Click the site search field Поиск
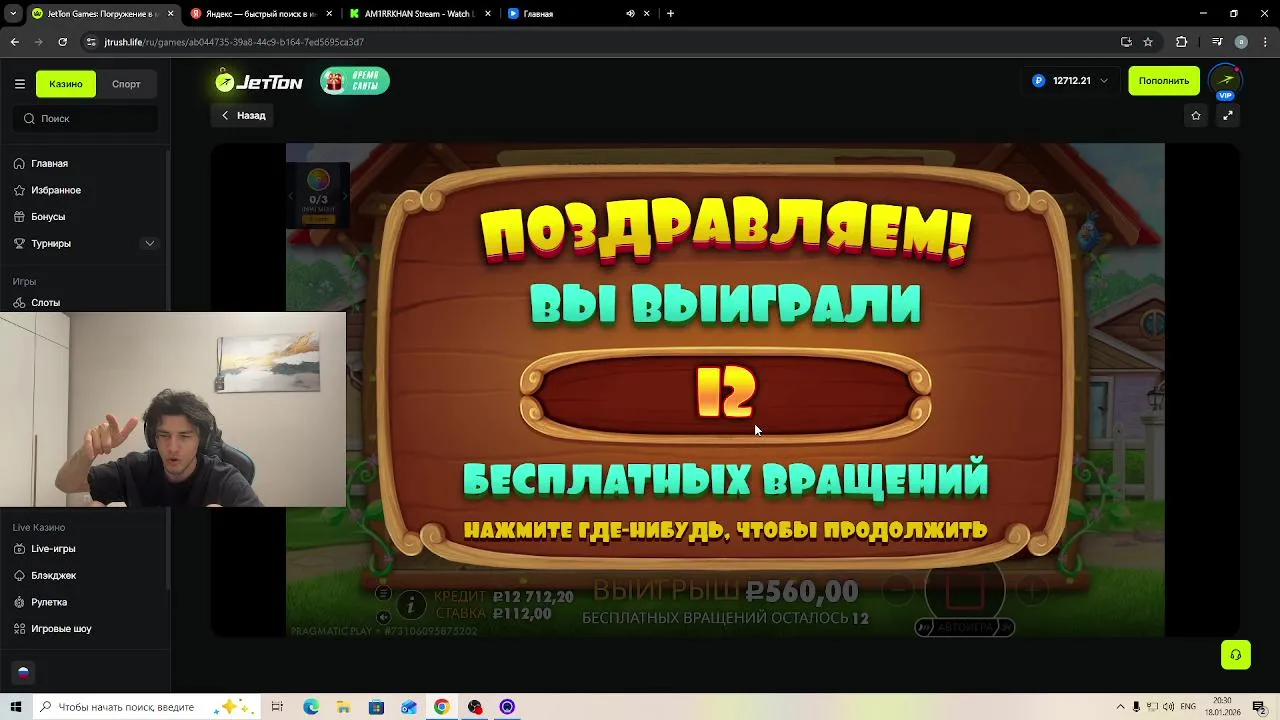1280x720 pixels. [x=87, y=119]
